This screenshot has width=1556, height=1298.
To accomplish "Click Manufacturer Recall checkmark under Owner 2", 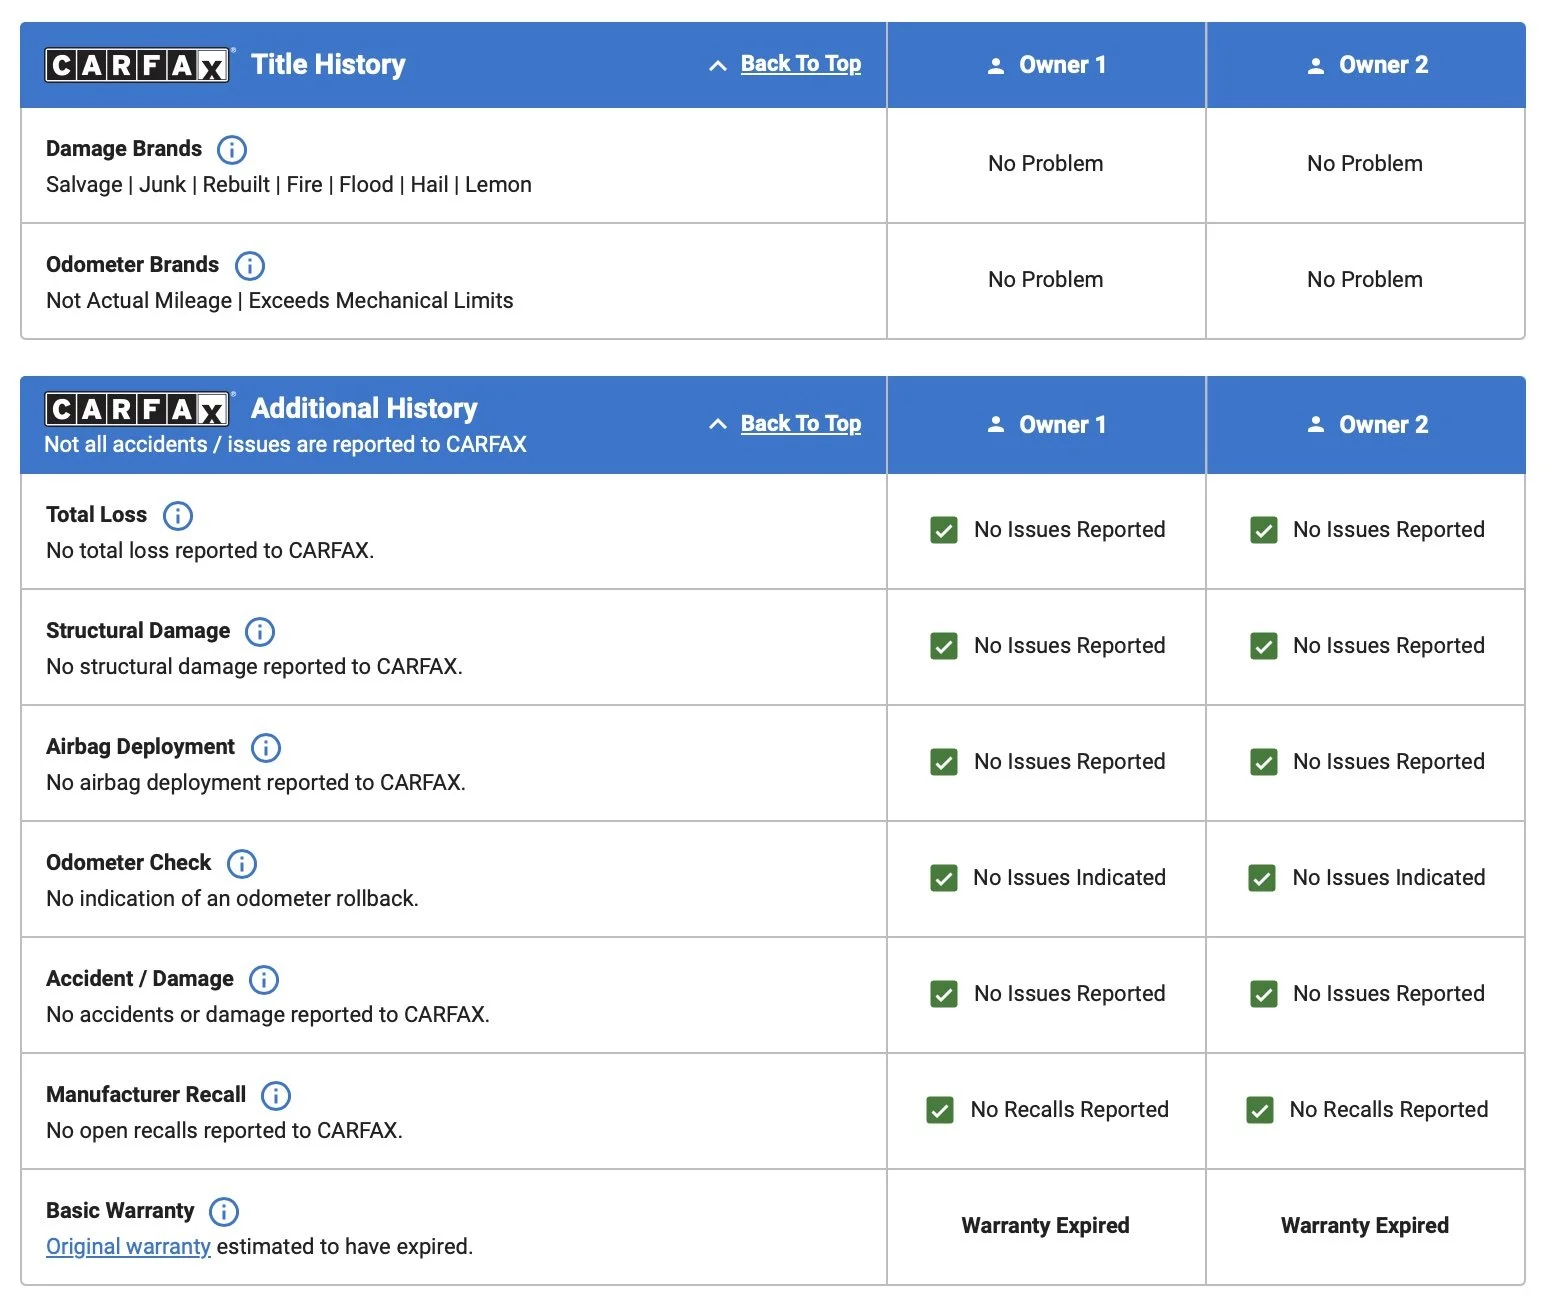I will pyautogui.click(x=1260, y=1110).
